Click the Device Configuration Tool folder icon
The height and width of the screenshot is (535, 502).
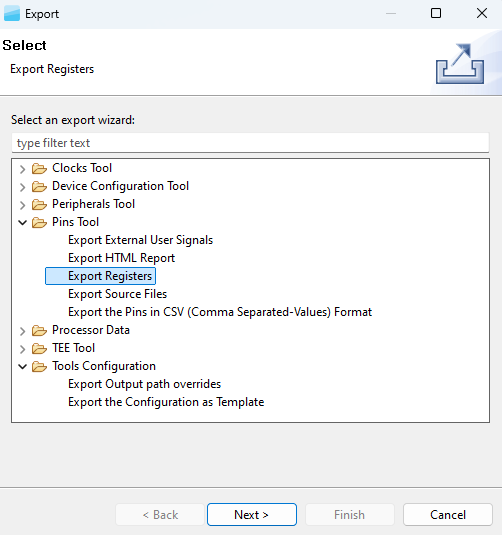coord(39,187)
